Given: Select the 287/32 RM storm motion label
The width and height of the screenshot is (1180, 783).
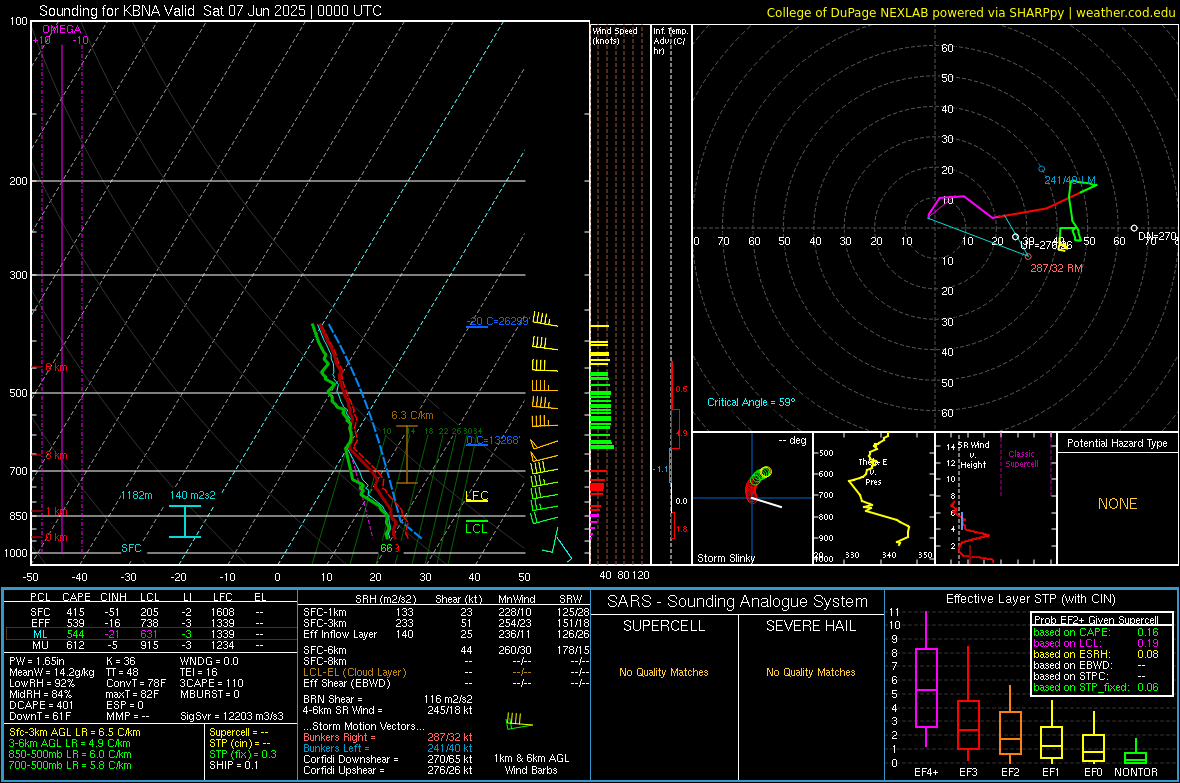Looking at the screenshot, I should coord(1056,268).
